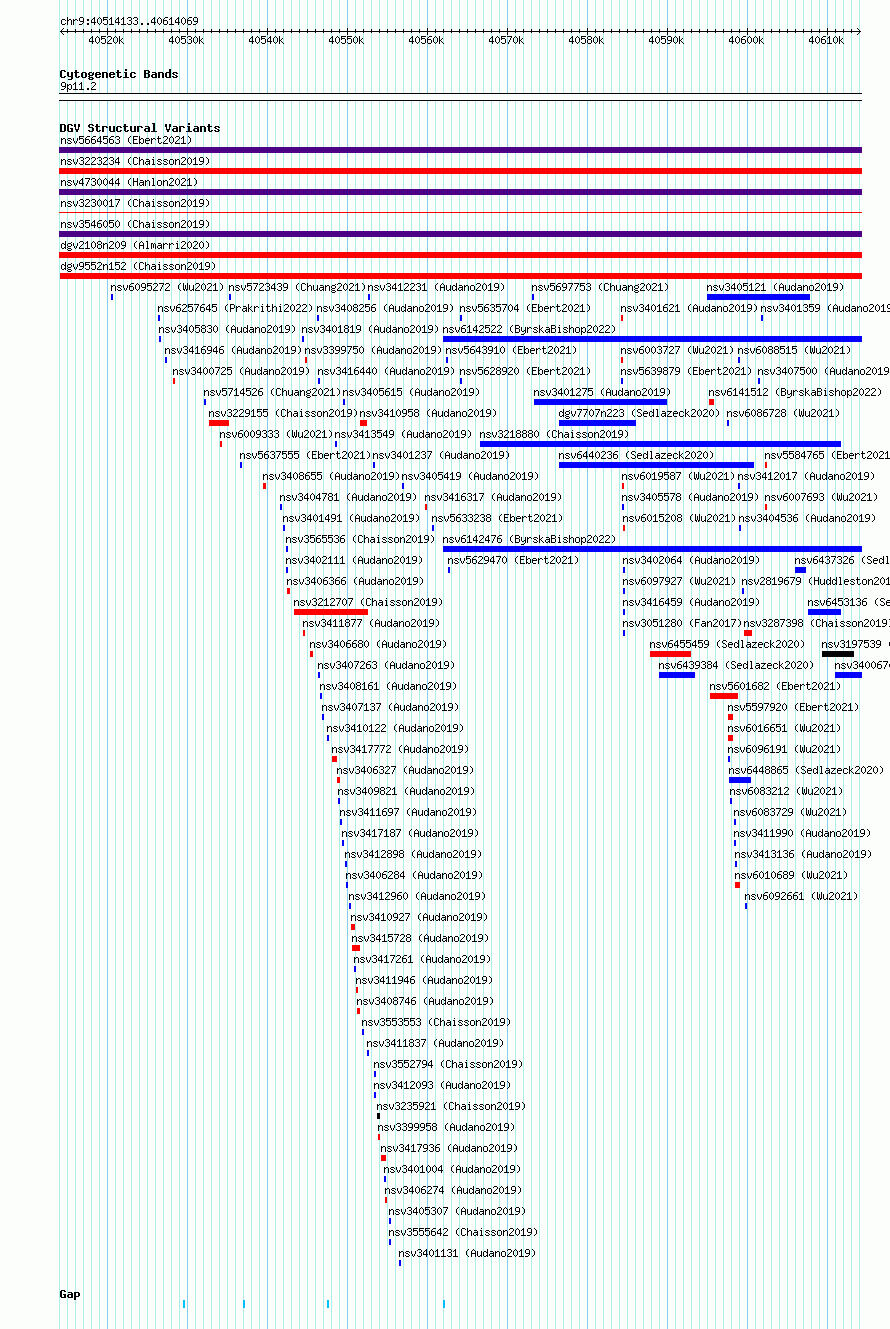Viewport: 890px width, 1329px height.
Task: Click nsv5635704 (Ebert2021) label
Action: tap(525, 309)
